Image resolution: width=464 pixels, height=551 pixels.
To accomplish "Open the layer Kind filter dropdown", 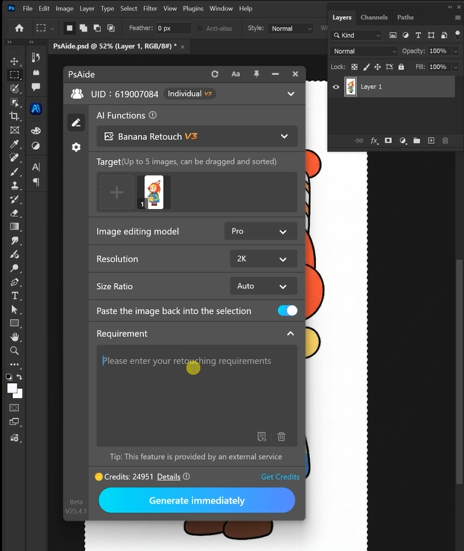I will [x=356, y=35].
